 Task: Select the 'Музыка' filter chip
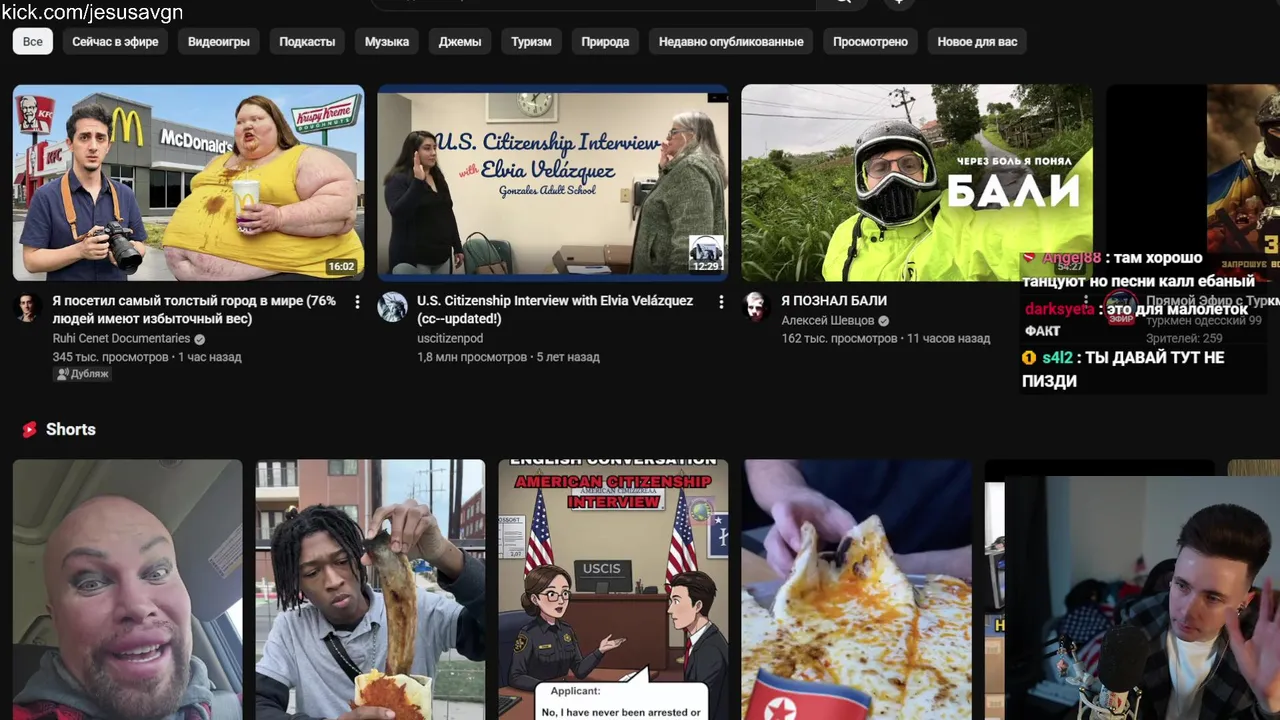point(387,41)
